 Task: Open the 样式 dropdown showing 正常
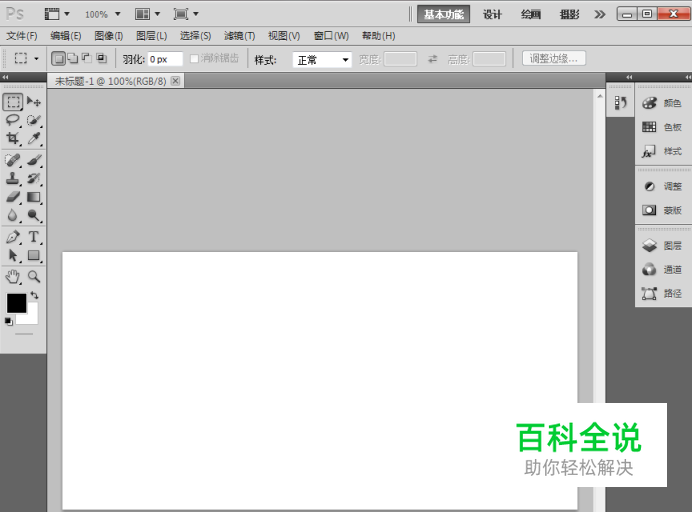(322, 60)
